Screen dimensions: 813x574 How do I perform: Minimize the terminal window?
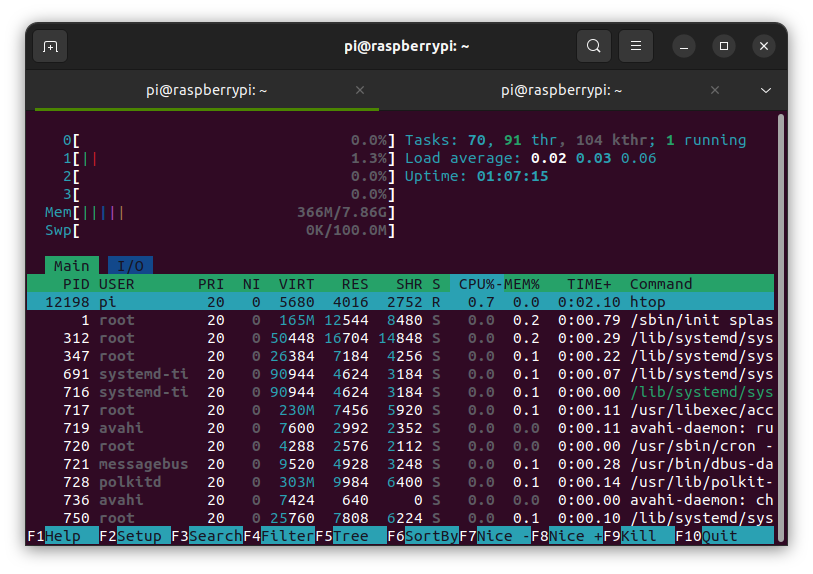pyautogui.click(x=684, y=47)
